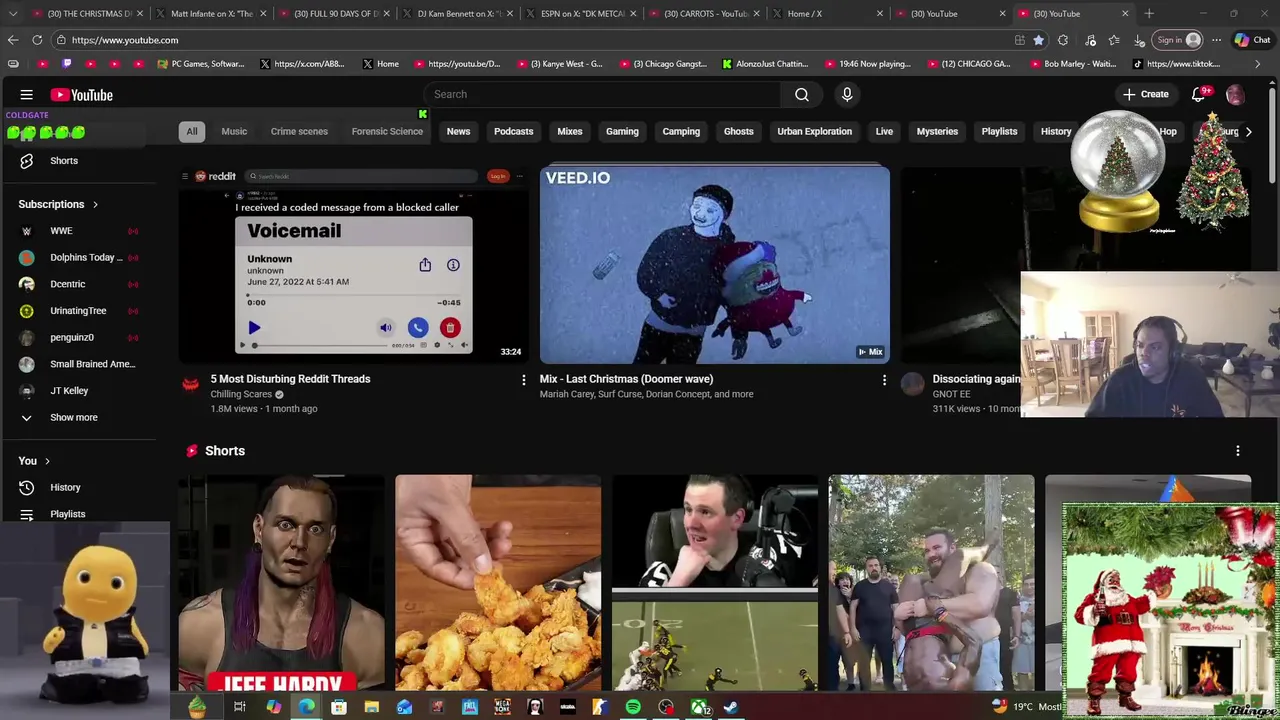
Task: Click the search magnifier button
Action: point(802,94)
